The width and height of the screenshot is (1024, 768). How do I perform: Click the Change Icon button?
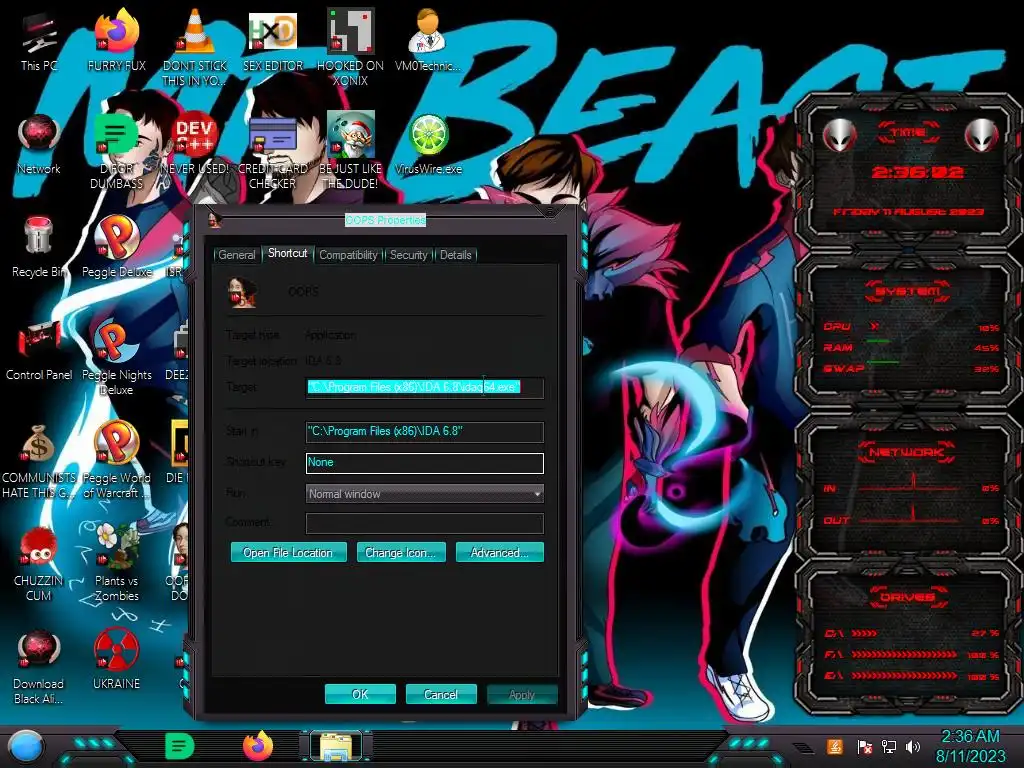tap(401, 552)
